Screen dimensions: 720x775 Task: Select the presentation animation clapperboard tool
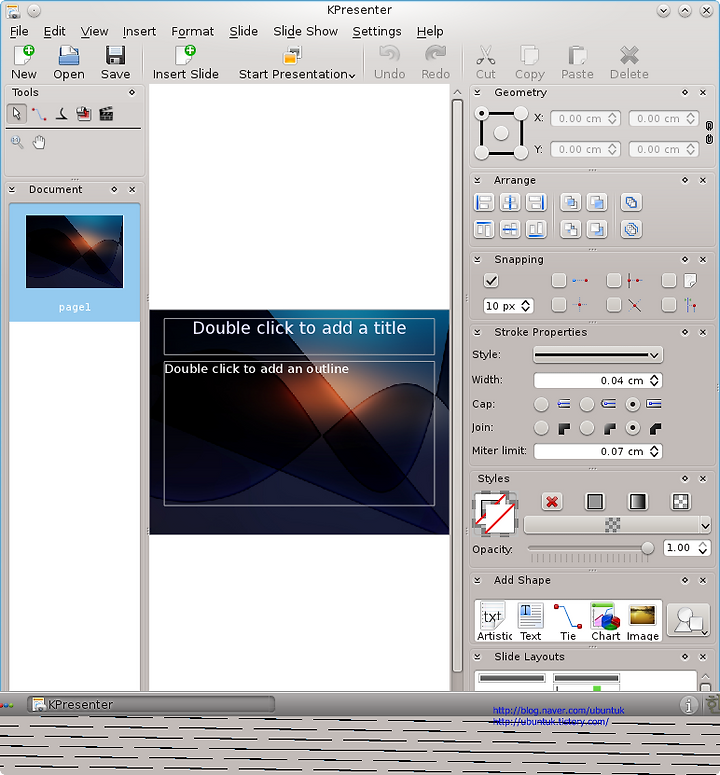point(106,114)
